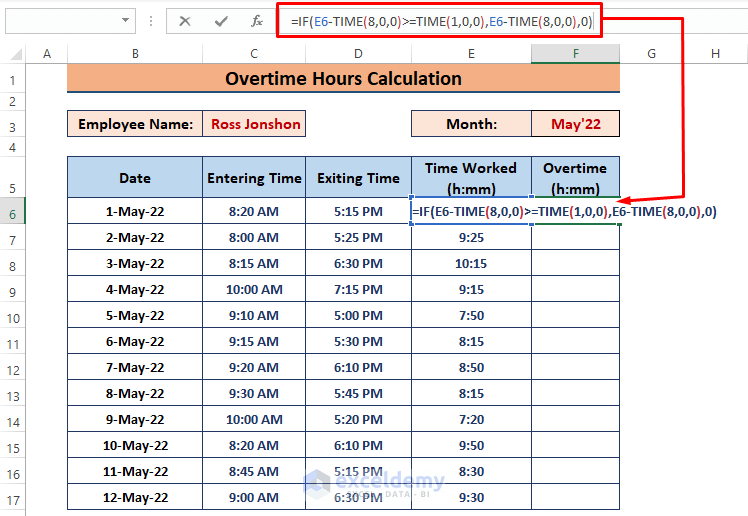Select the 11-May-22 date cell
The image size is (748, 516).
click(x=135, y=471)
